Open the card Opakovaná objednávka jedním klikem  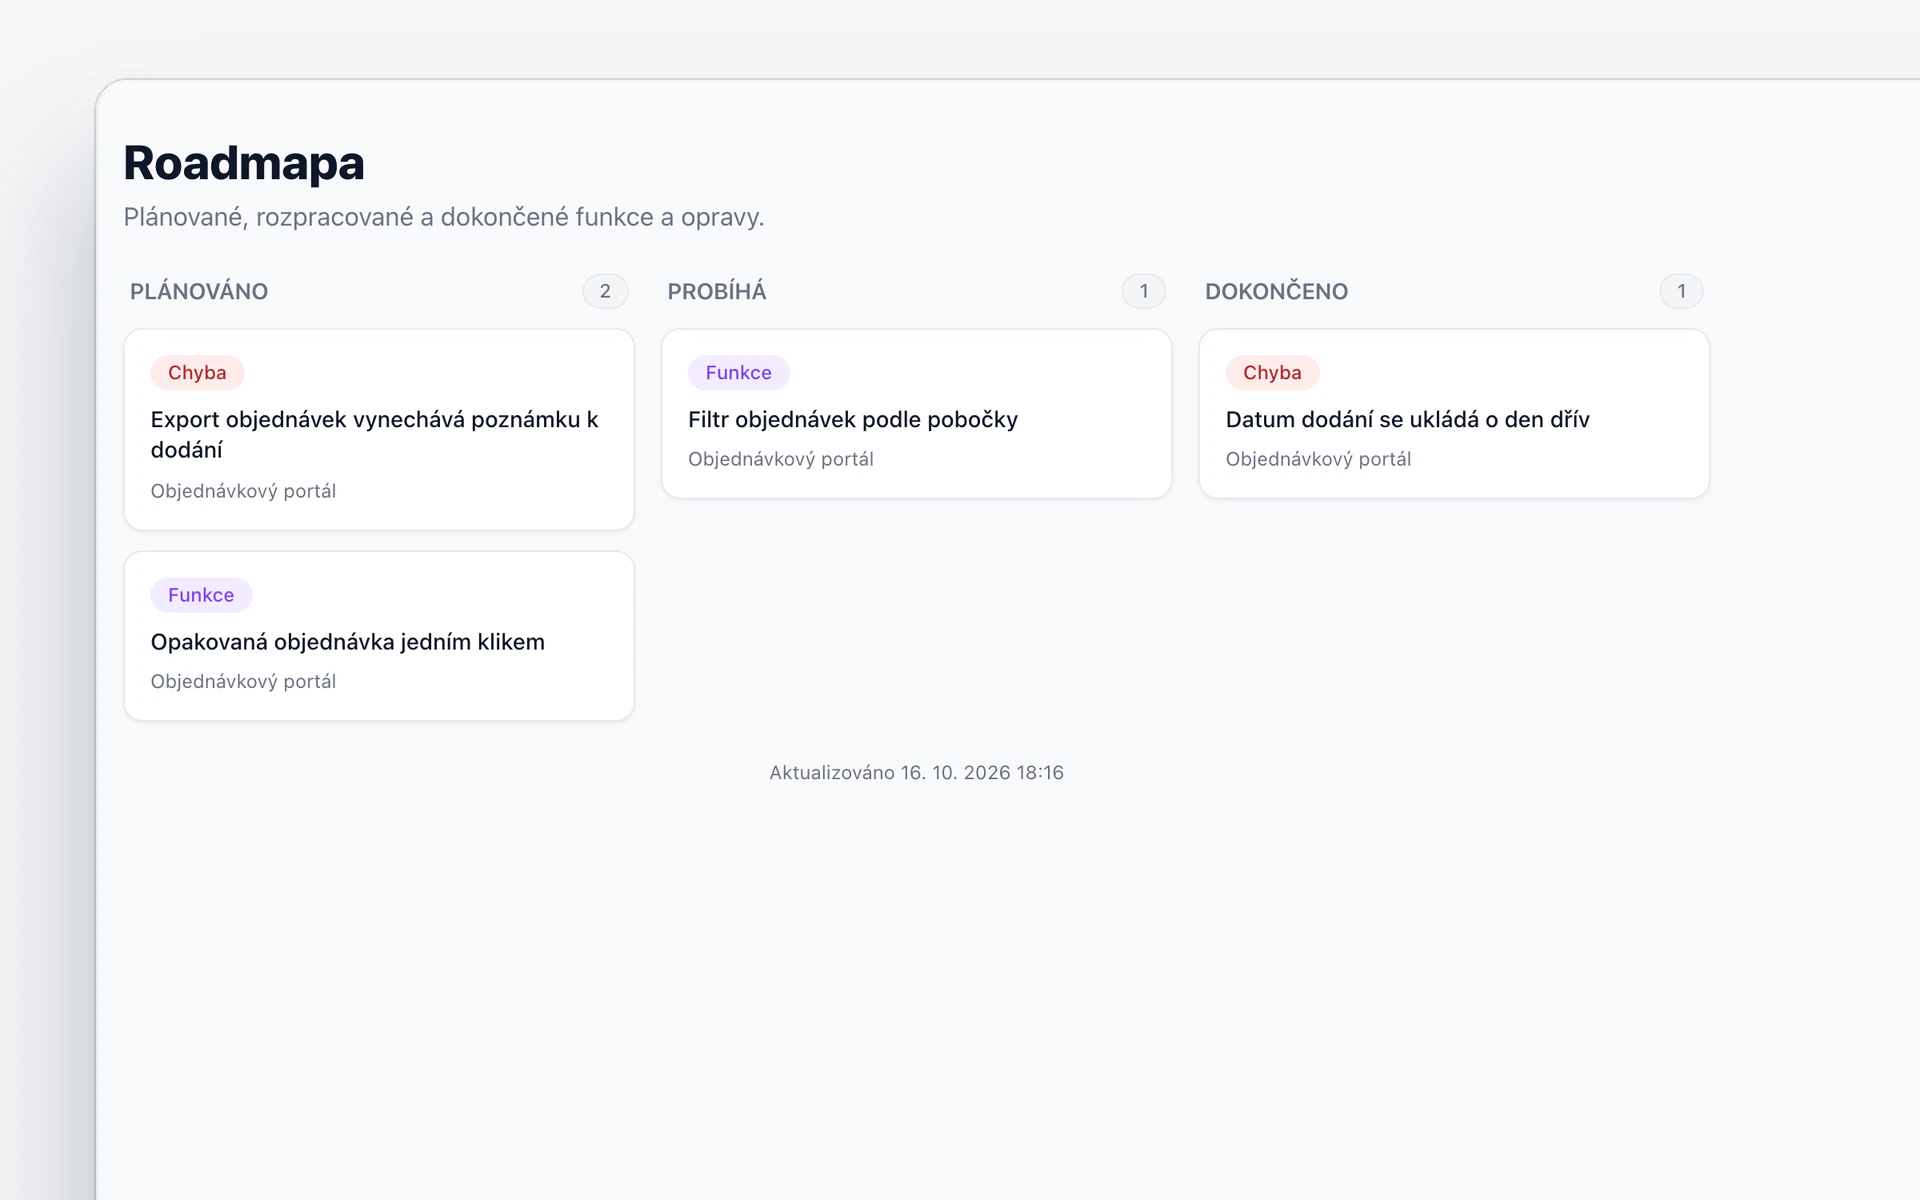[379, 636]
